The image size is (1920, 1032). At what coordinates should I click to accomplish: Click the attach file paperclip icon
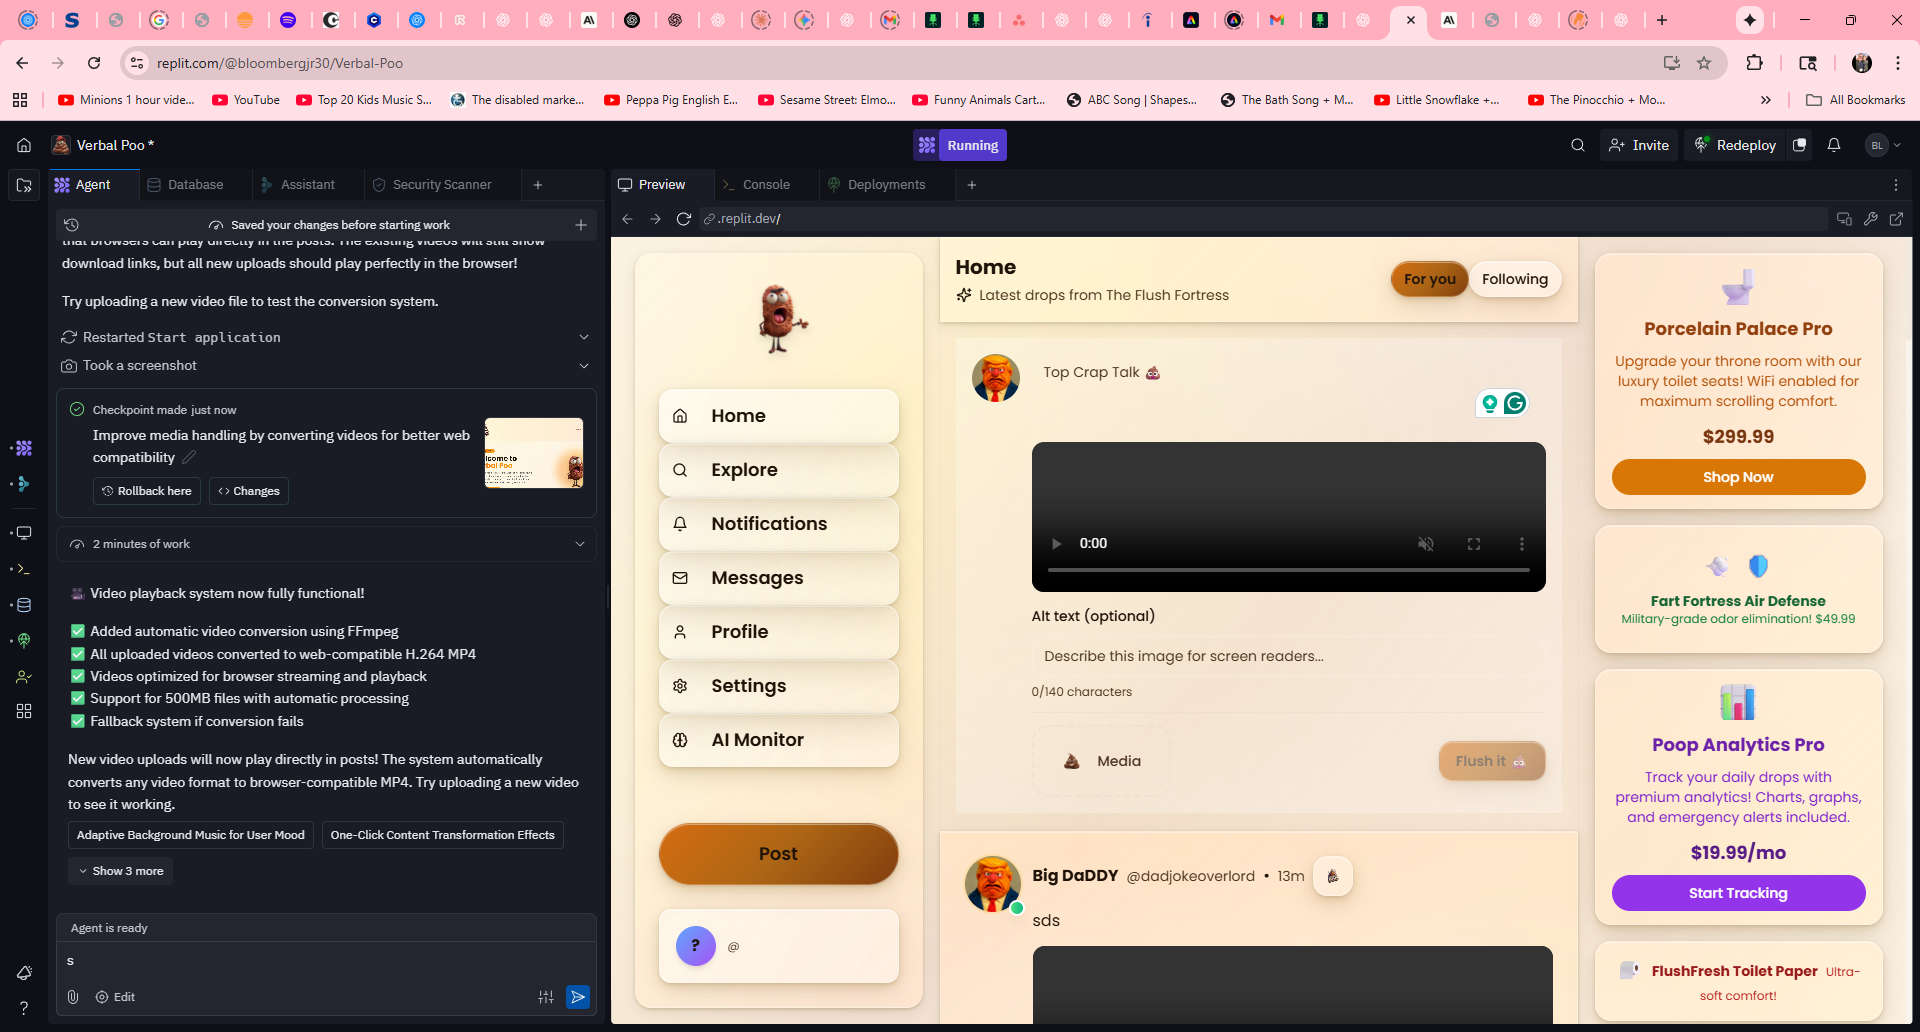pos(73,997)
